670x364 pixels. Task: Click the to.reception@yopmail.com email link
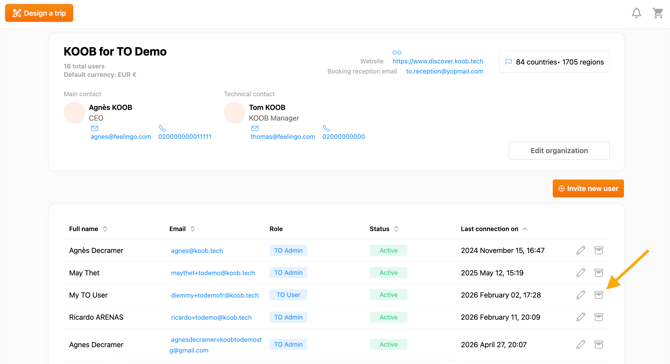coord(444,71)
